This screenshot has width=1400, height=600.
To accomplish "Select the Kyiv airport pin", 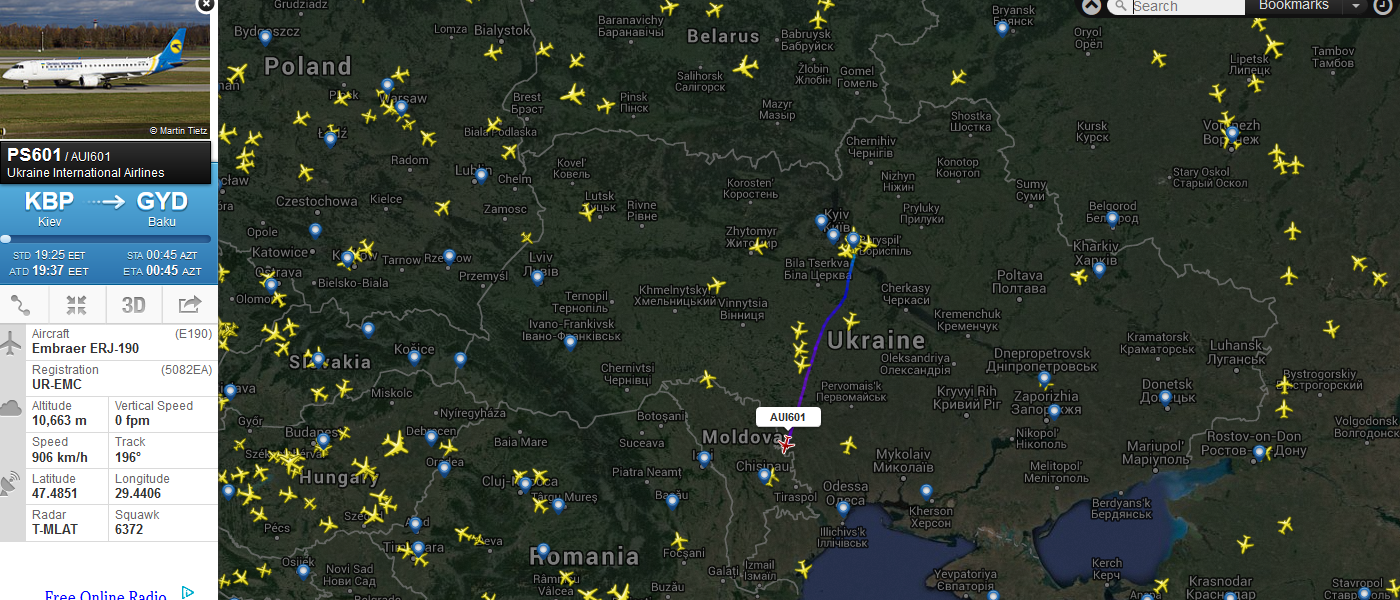I will click(x=822, y=222).
